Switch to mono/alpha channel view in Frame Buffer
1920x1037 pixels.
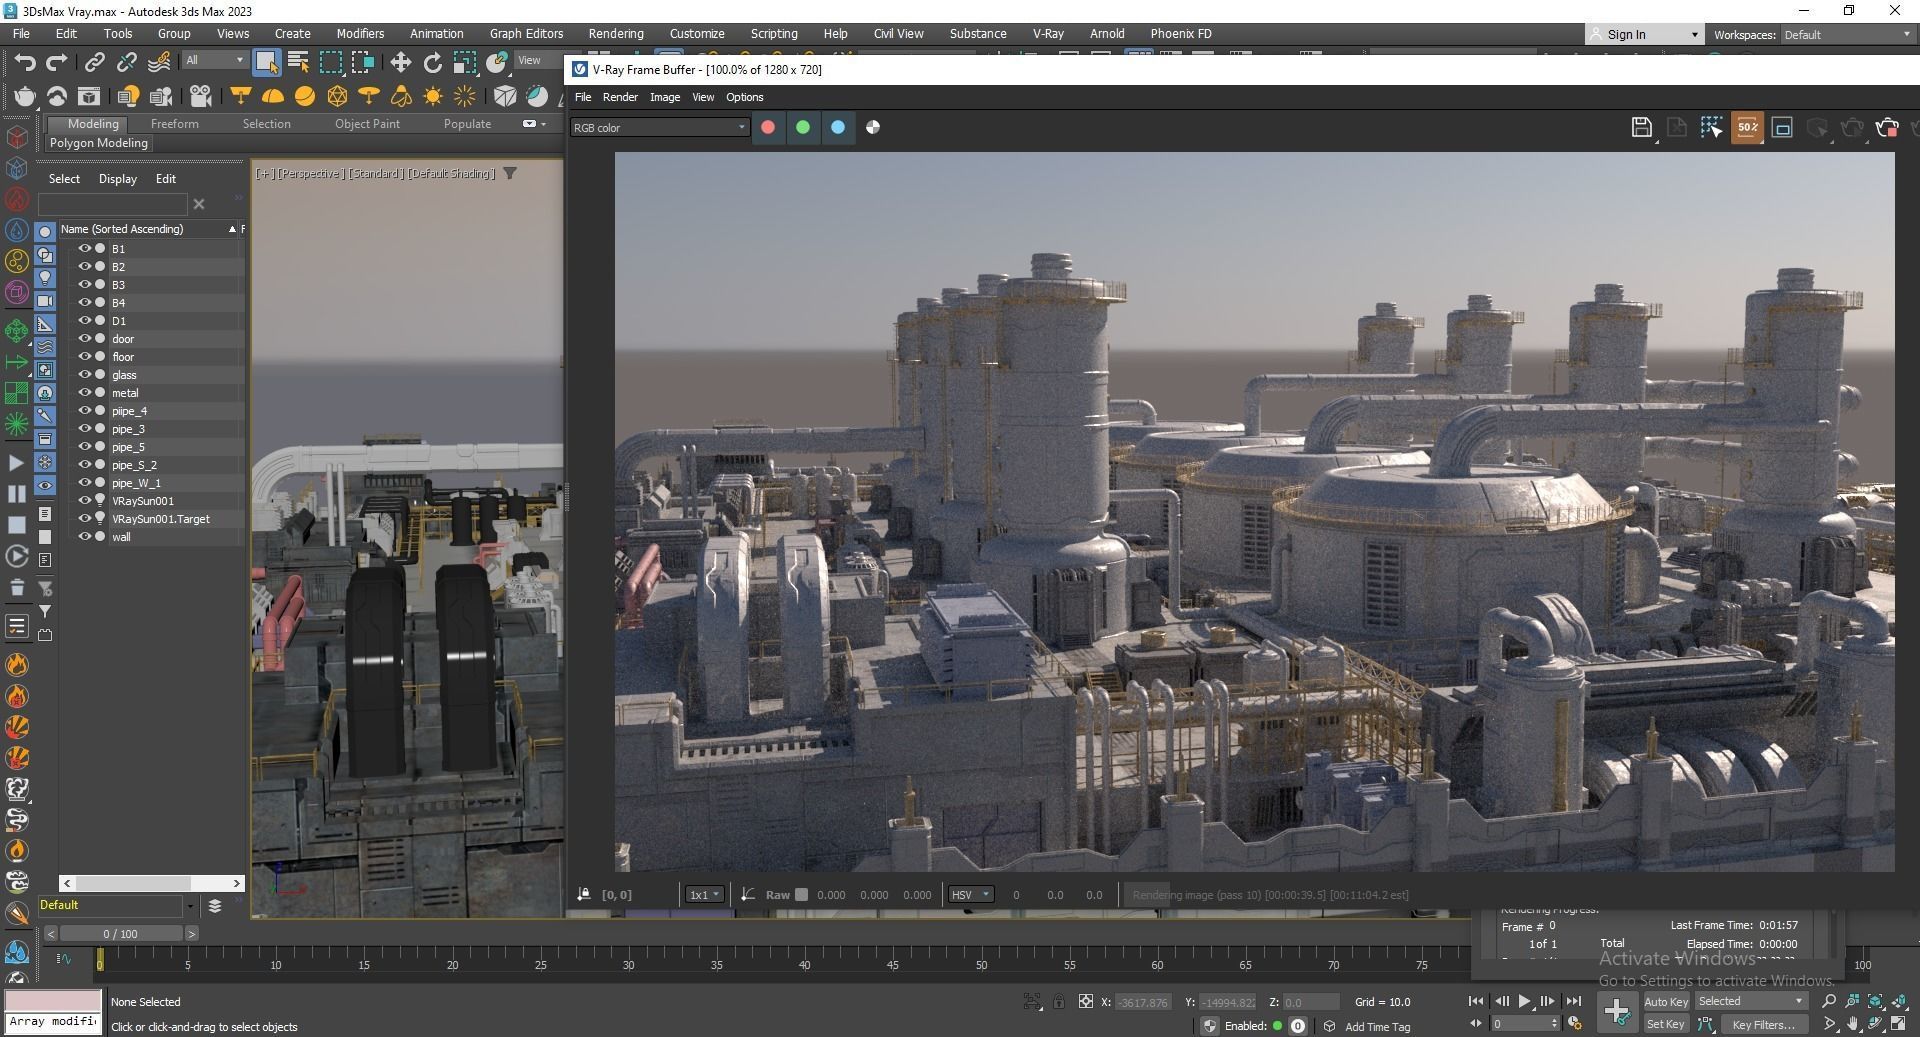(x=873, y=127)
